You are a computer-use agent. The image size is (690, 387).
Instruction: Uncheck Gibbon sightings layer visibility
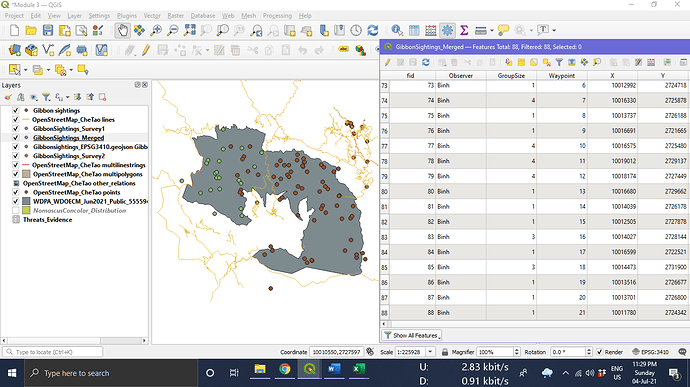[x=16, y=111]
